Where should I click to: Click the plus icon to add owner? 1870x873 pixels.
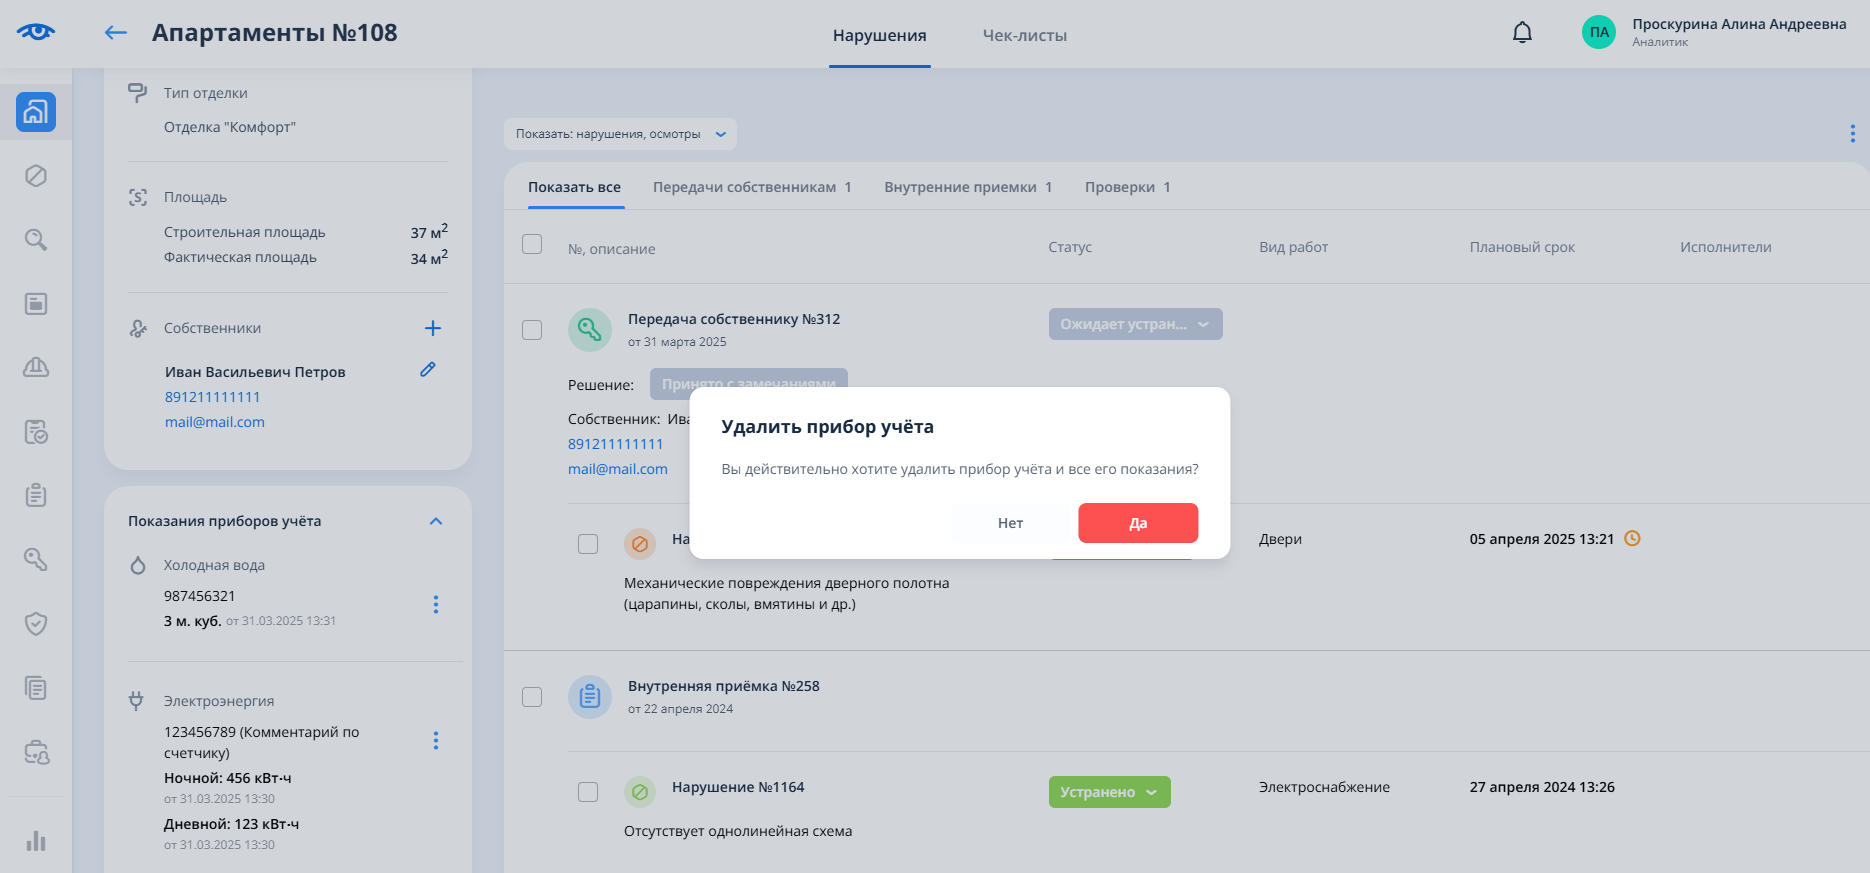coord(433,328)
